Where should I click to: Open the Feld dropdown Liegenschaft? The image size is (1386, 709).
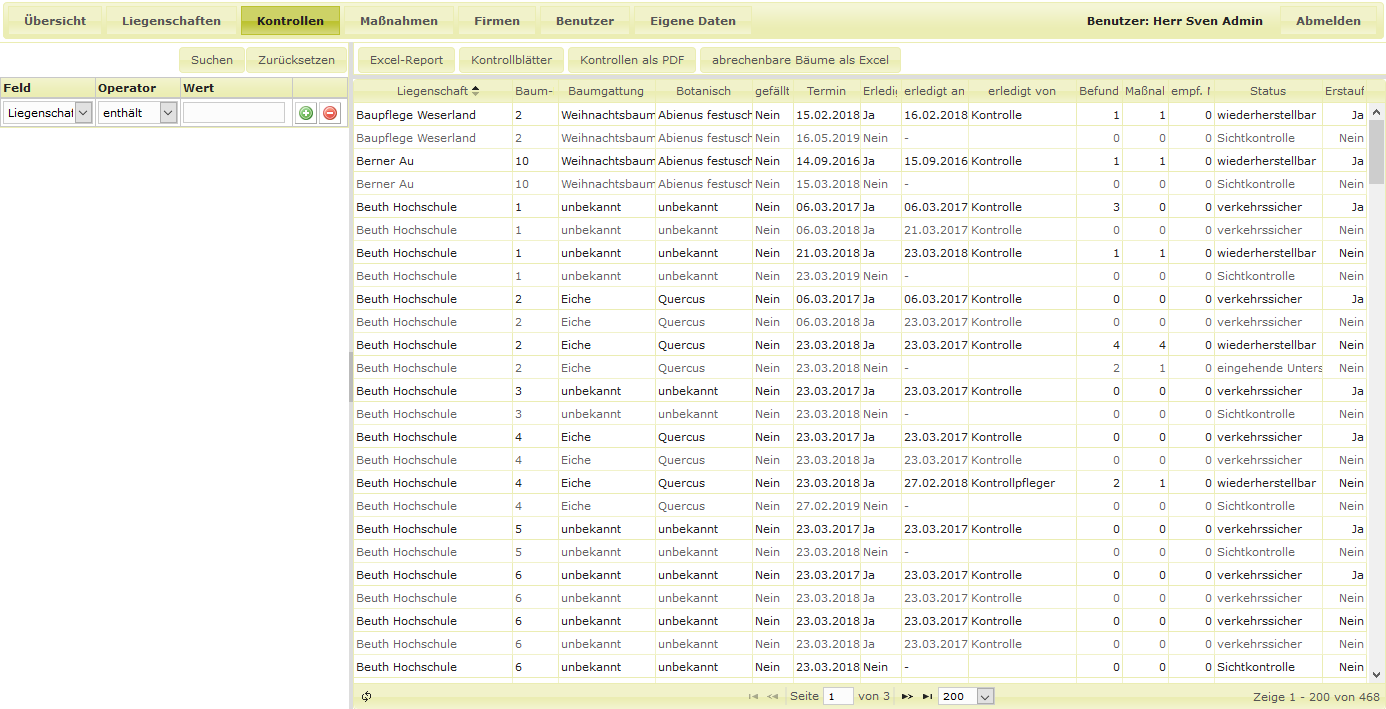tap(48, 113)
